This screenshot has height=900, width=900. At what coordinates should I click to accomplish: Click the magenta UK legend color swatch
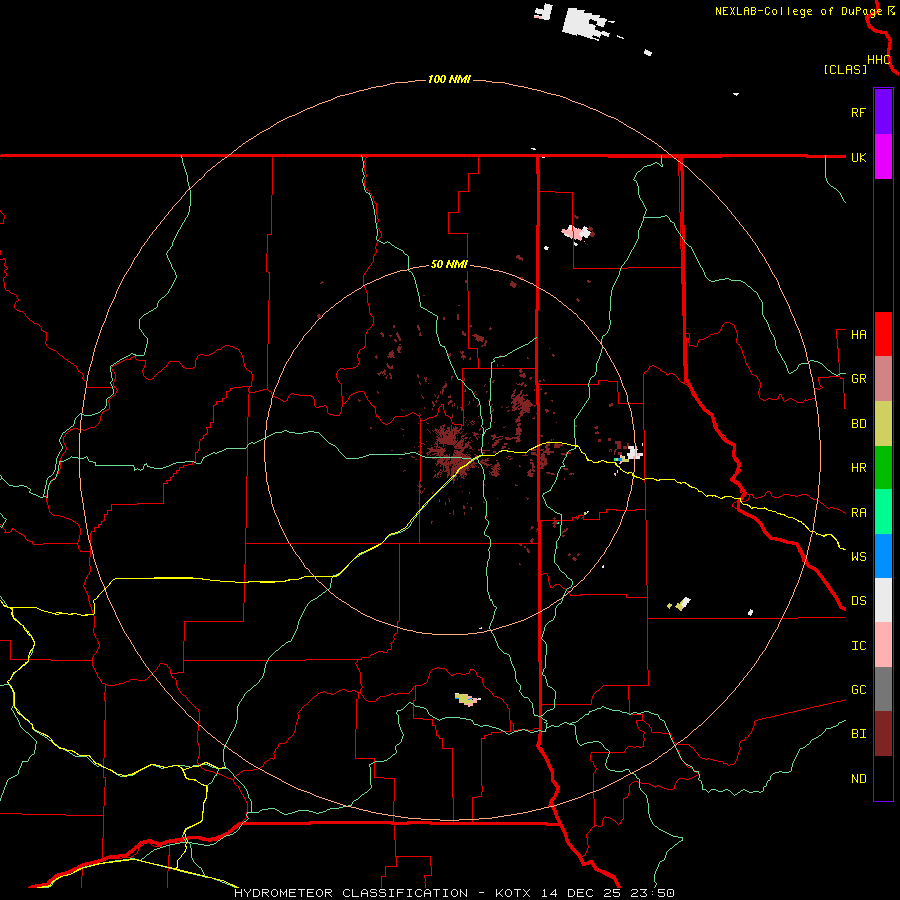tap(883, 157)
